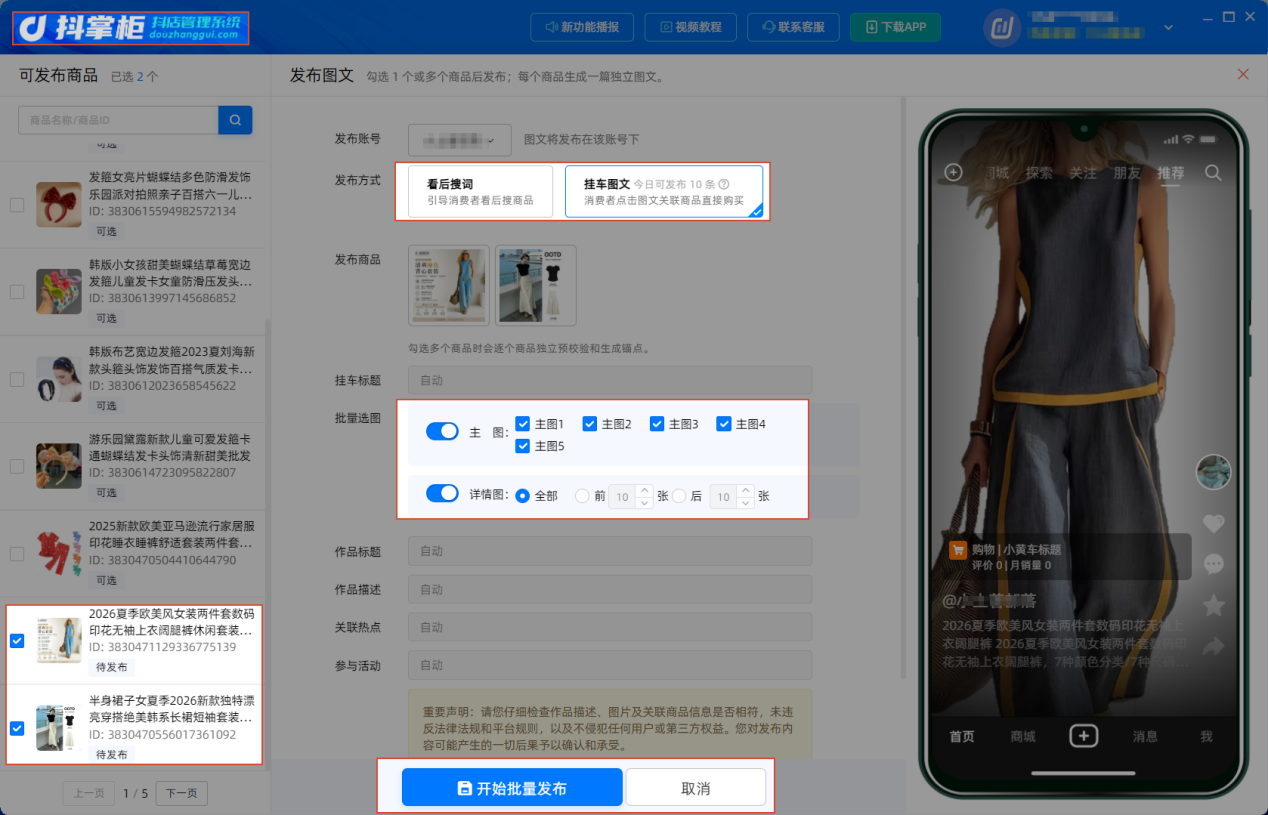Check the 韩版小女孩甜美蝴蝶结 product checkbox
The width and height of the screenshot is (1268, 815).
click(x=17, y=292)
